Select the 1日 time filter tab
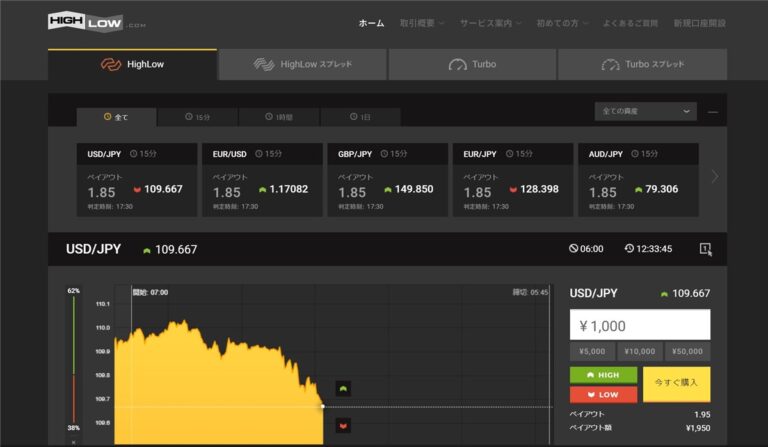This screenshot has width=768, height=447. [360, 117]
